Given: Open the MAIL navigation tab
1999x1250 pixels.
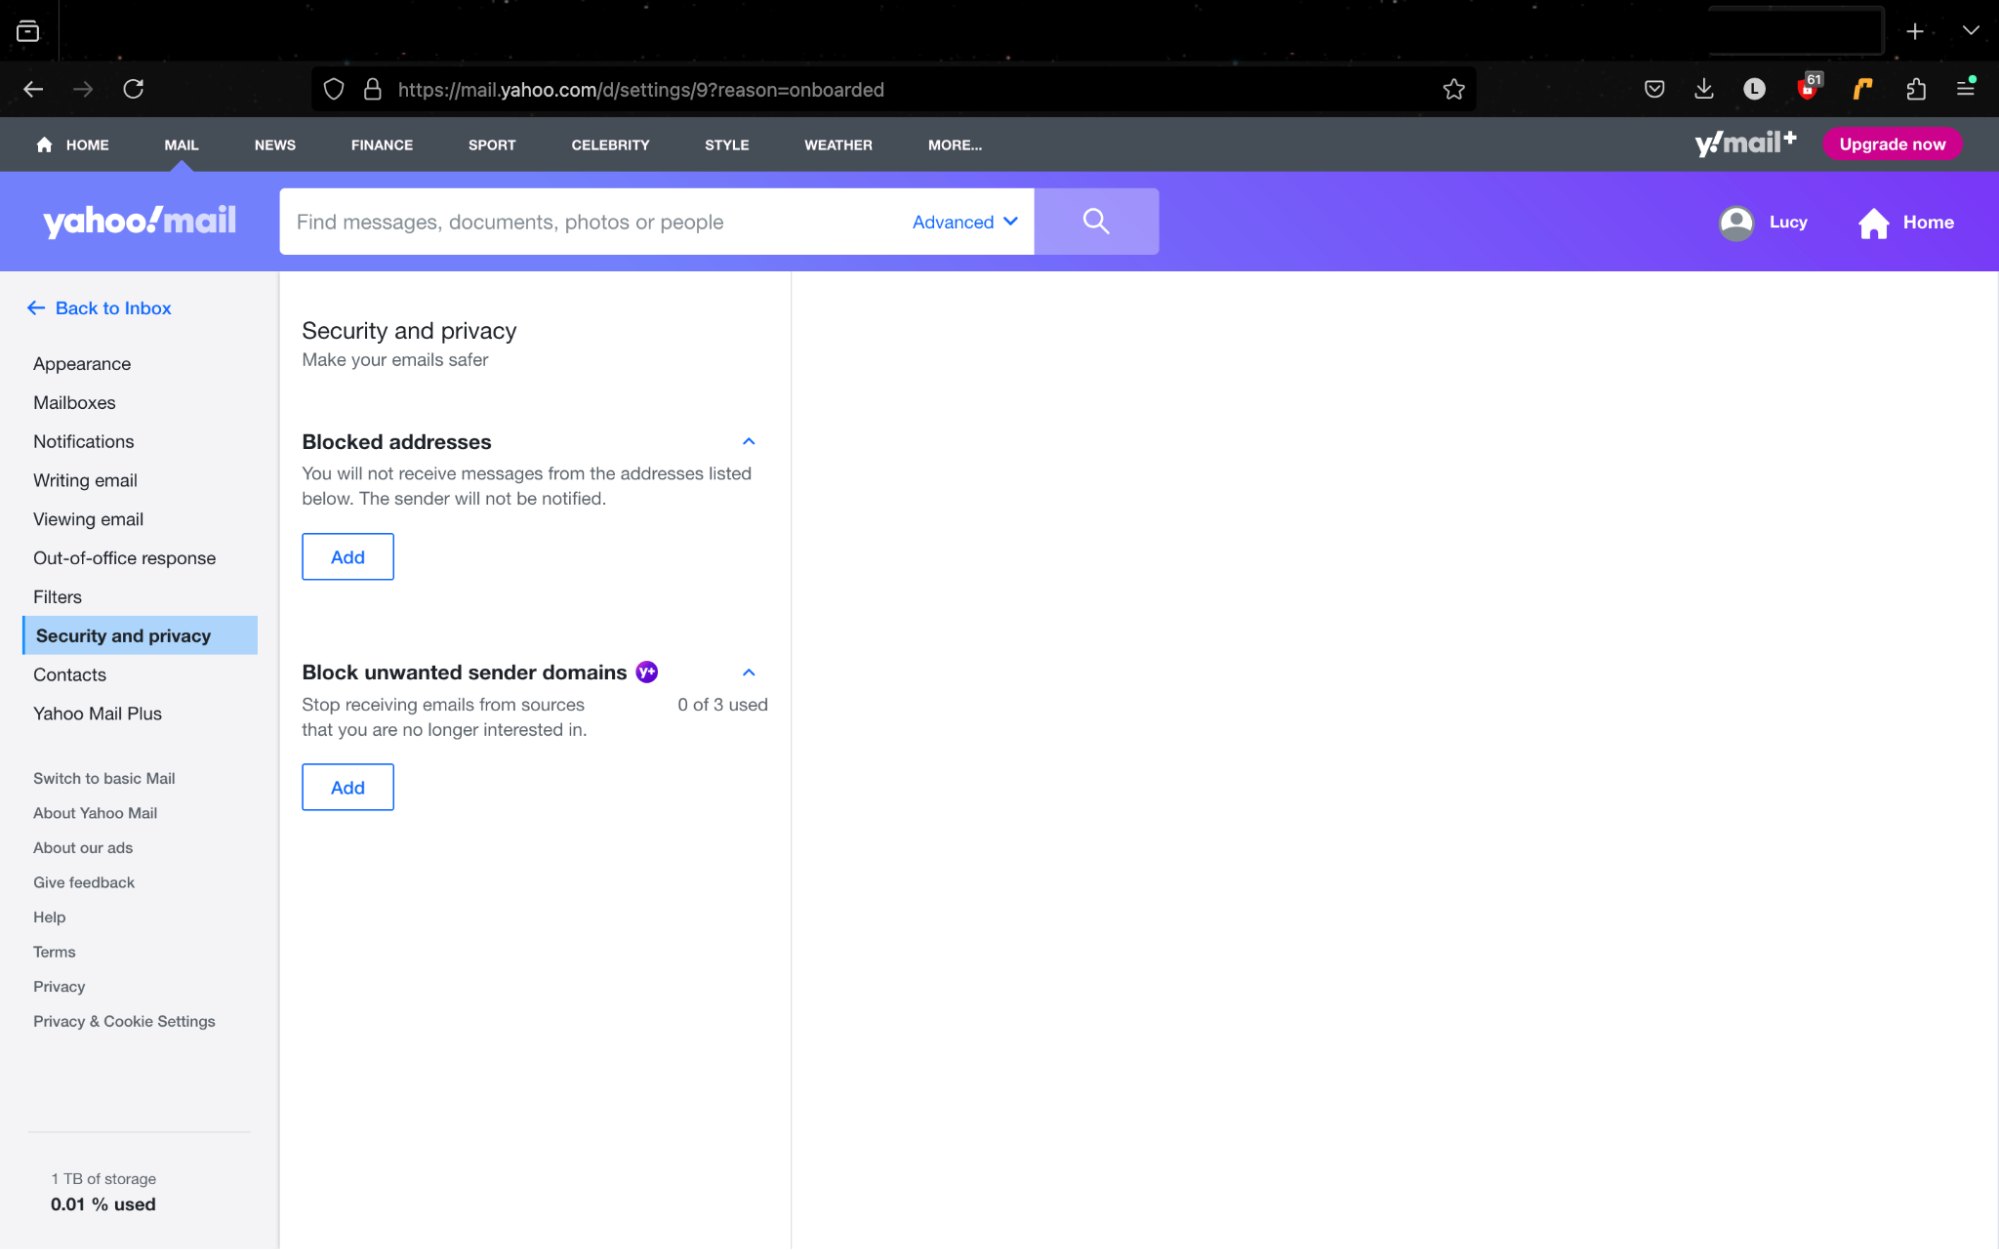Looking at the screenshot, I should [x=181, y=145].
